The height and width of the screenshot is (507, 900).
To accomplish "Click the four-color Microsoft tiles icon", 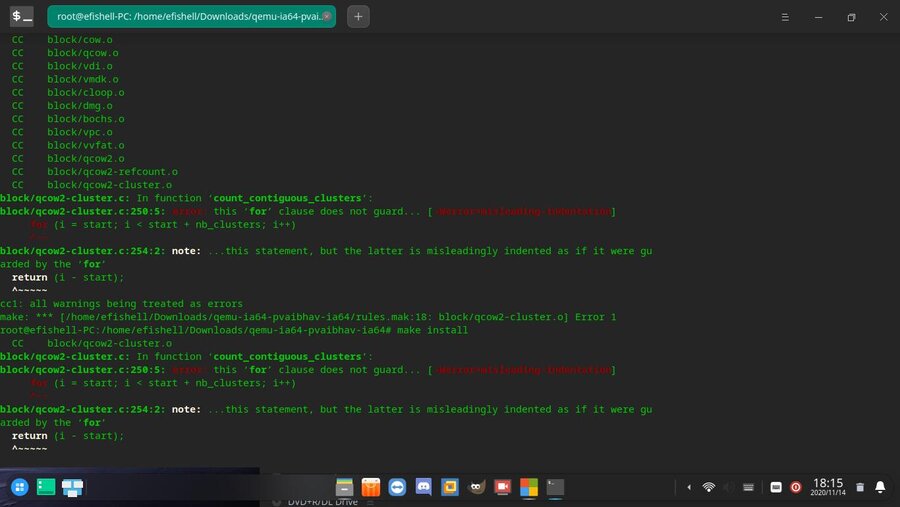I will tap(529, 487).
